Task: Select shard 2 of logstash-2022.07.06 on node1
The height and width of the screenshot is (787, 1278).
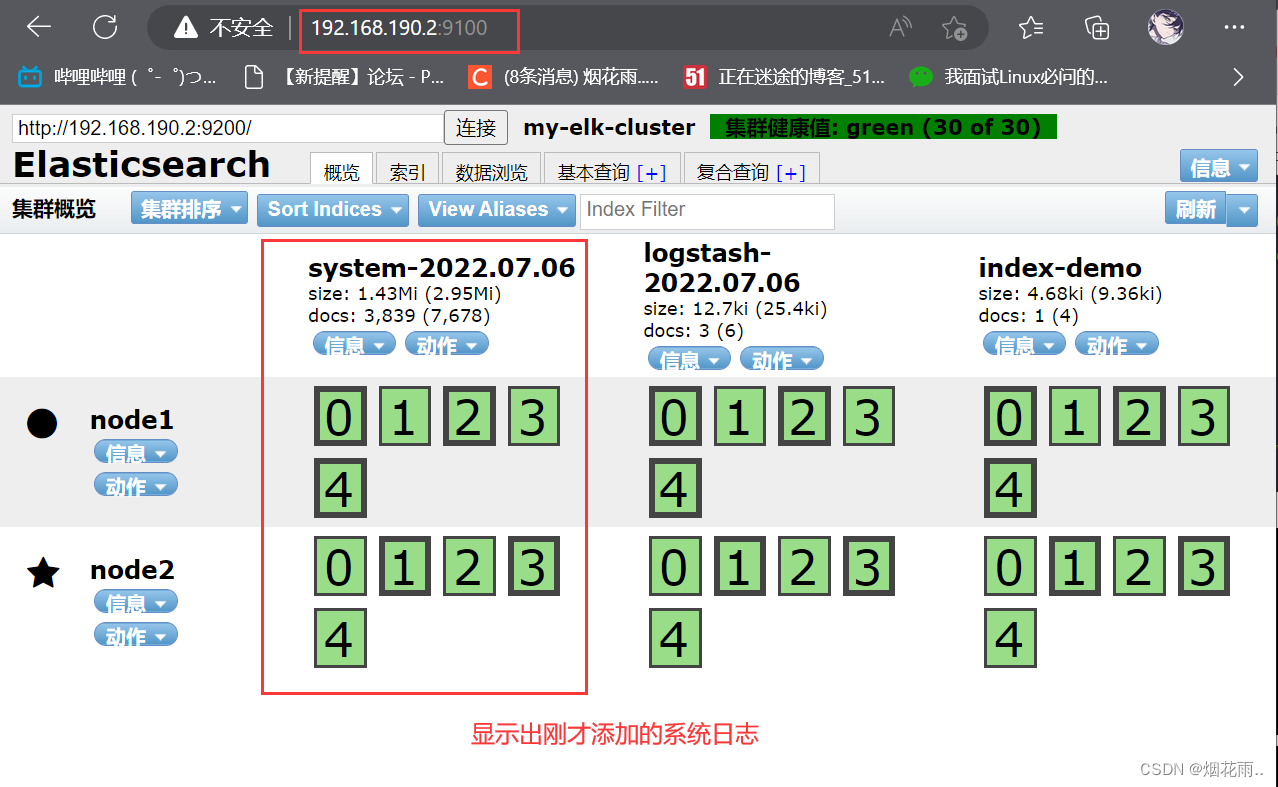Action: tap(804, 416)
